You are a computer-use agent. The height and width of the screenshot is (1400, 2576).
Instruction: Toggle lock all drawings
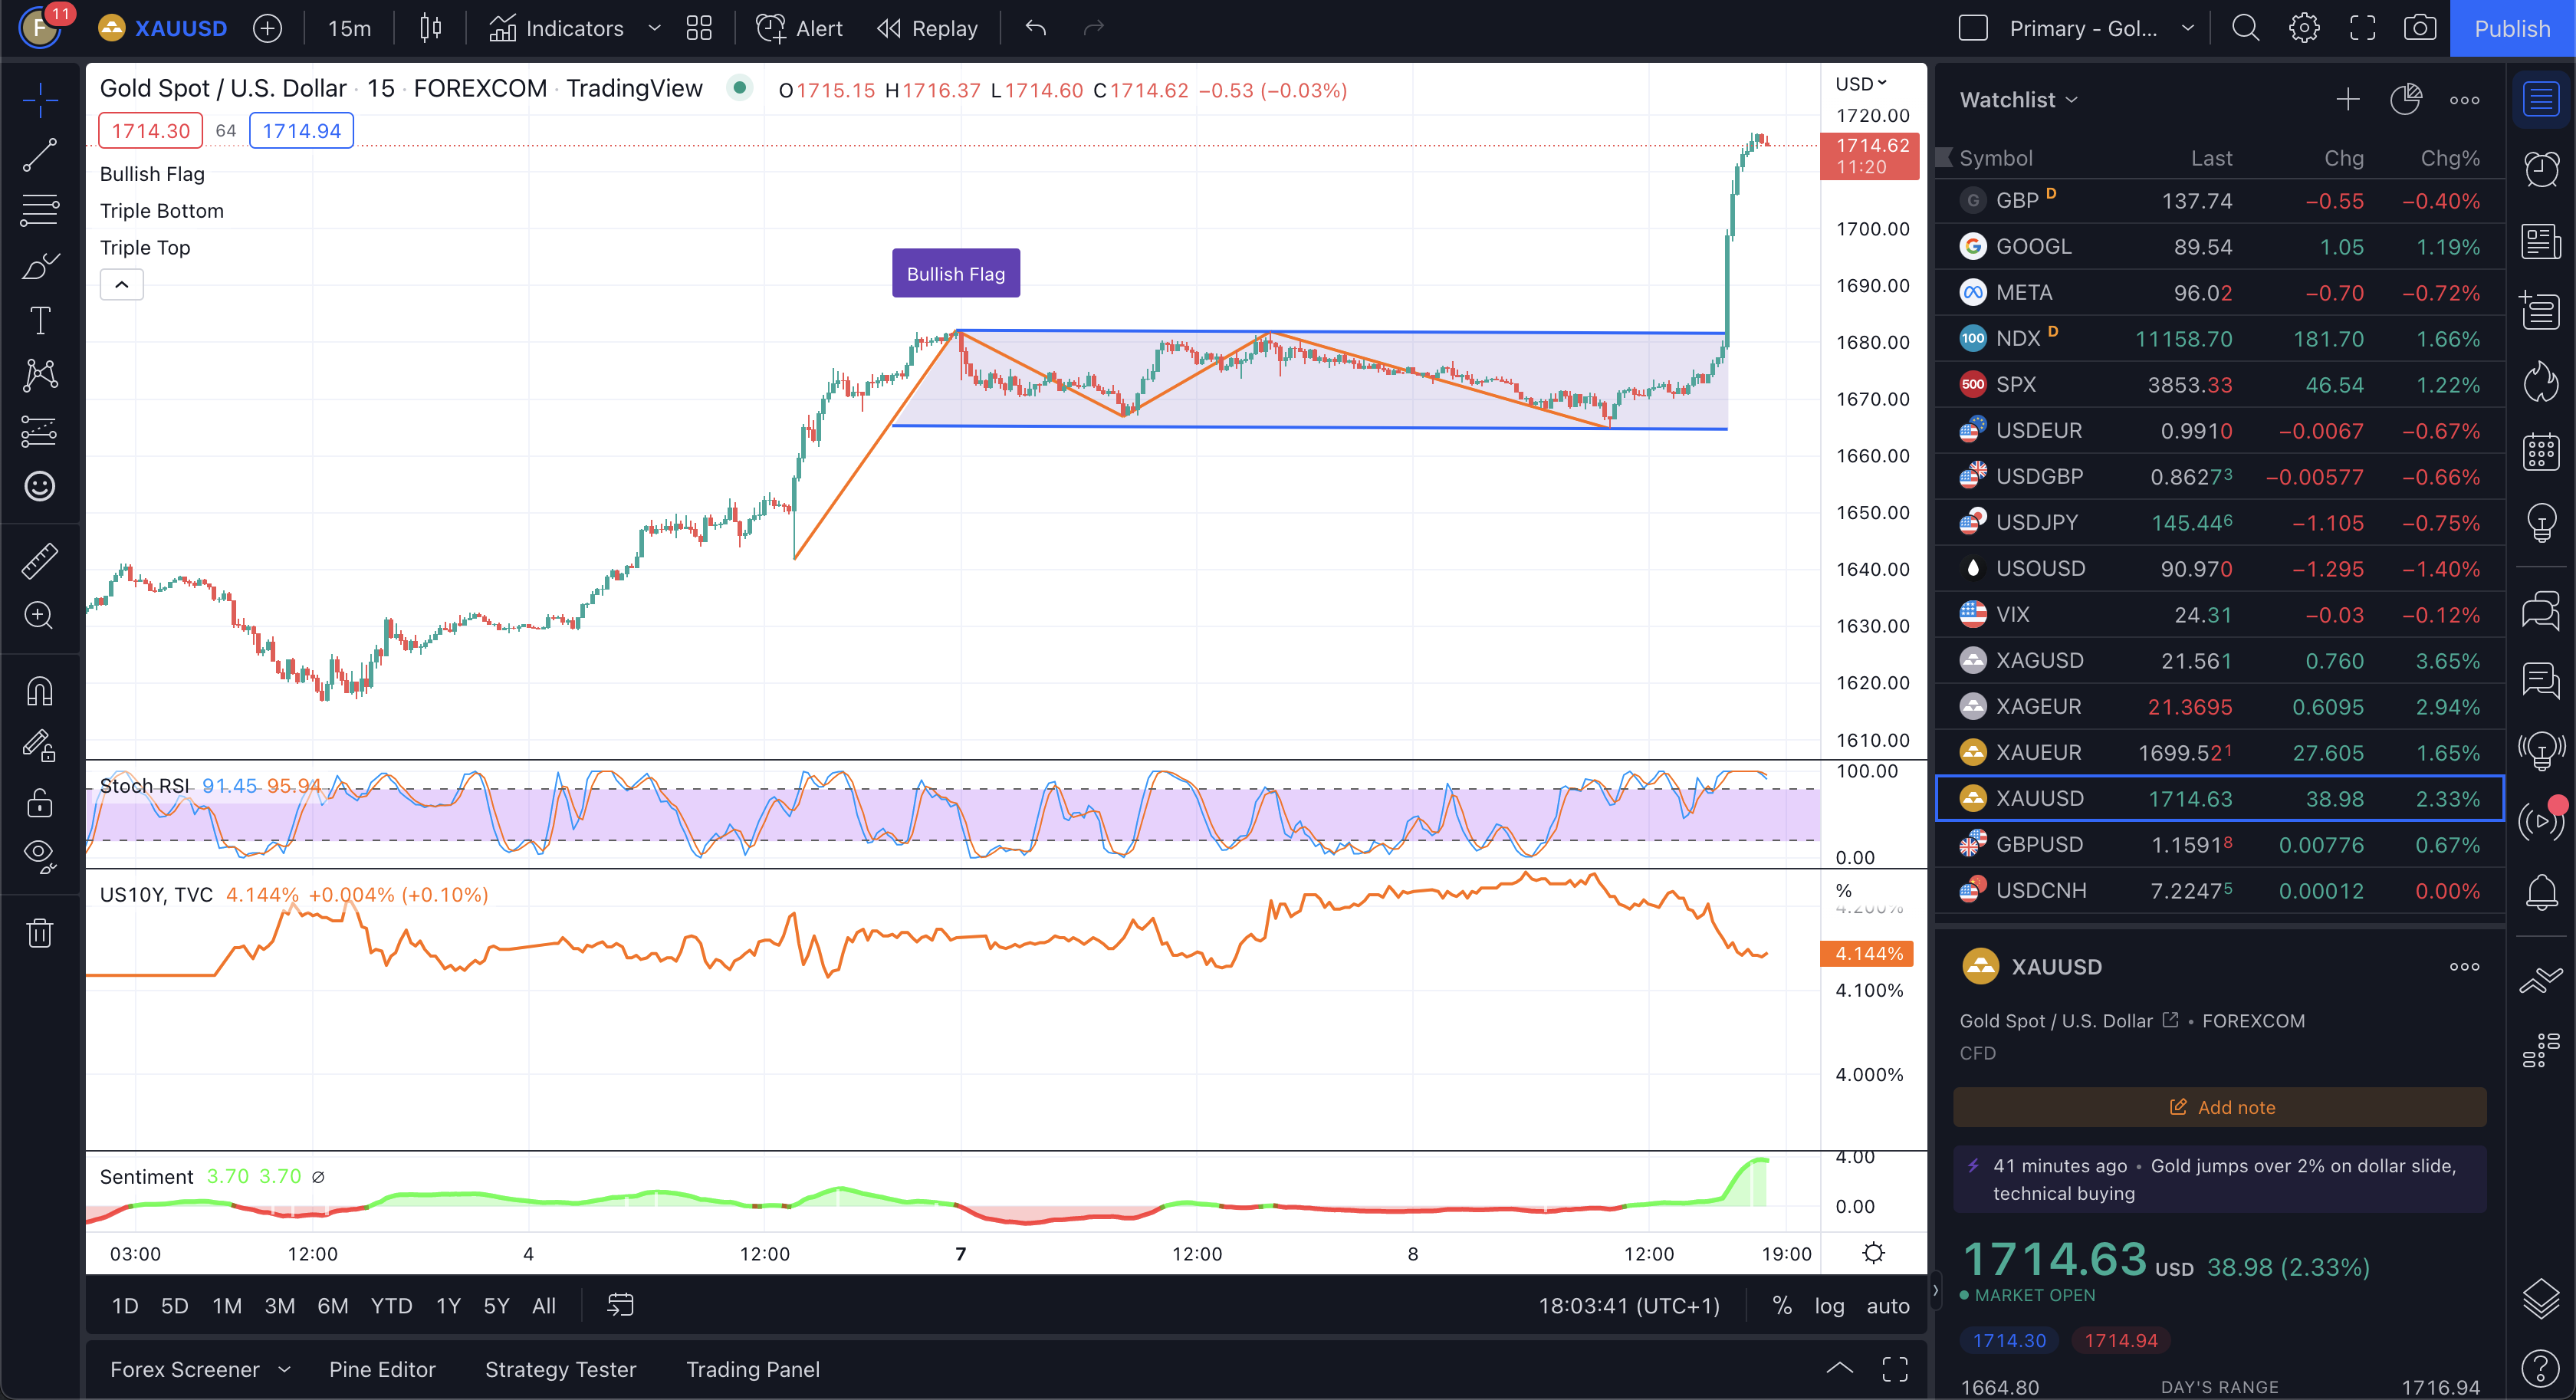[39, 802]
